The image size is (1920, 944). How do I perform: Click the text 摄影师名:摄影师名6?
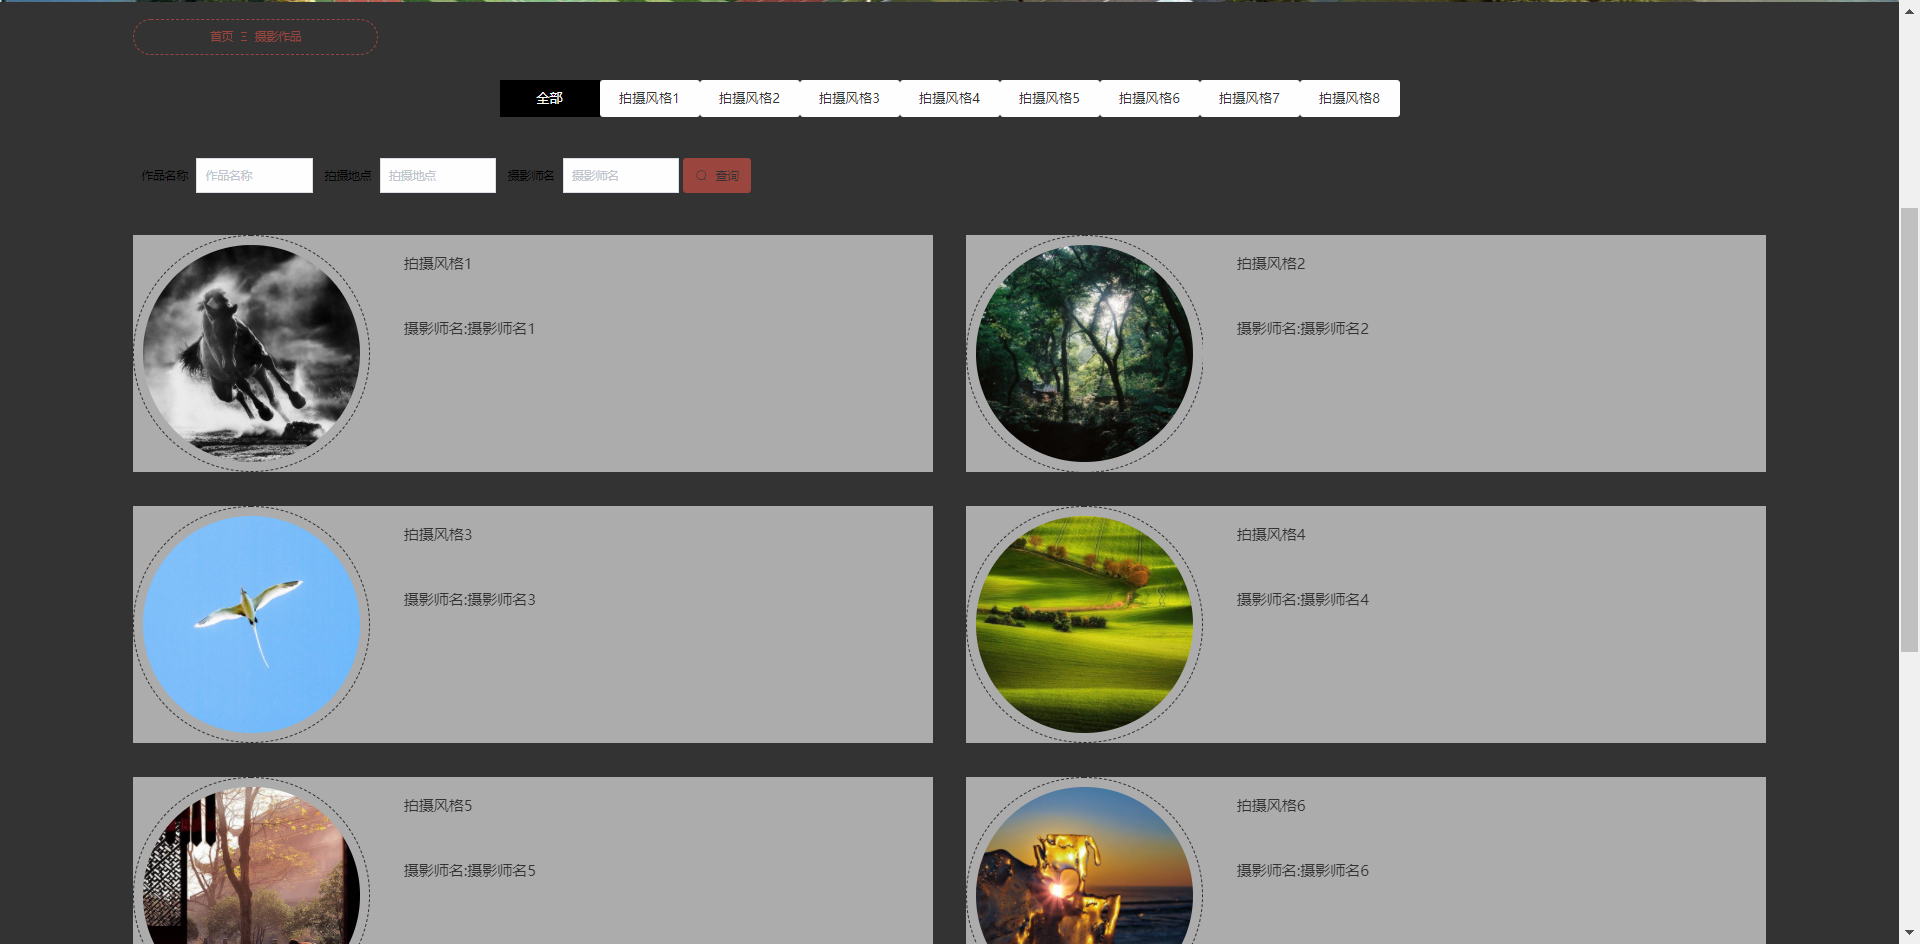pos(1302,871)
